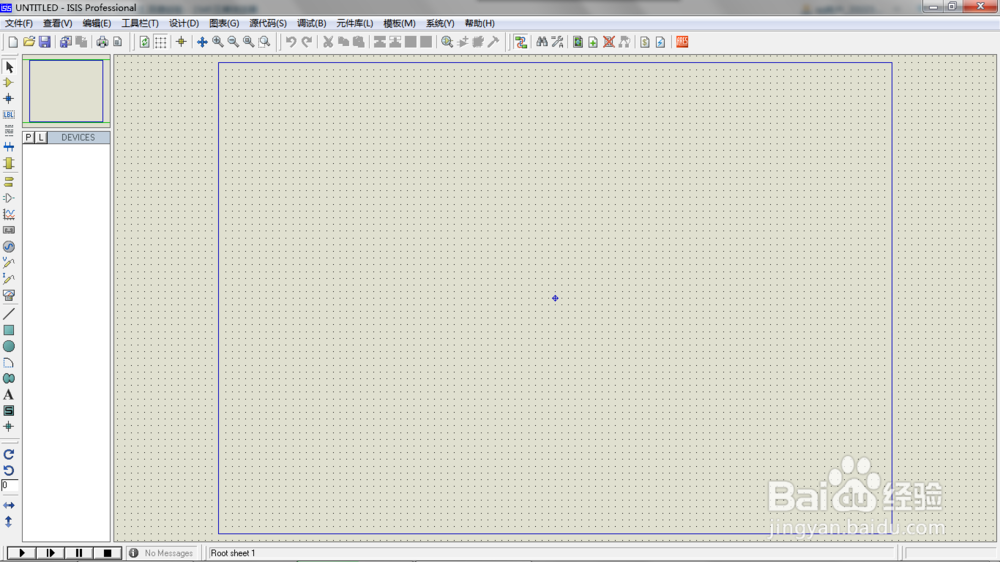Toggle the grid display
1000x562 pixels.
point(161,42)
